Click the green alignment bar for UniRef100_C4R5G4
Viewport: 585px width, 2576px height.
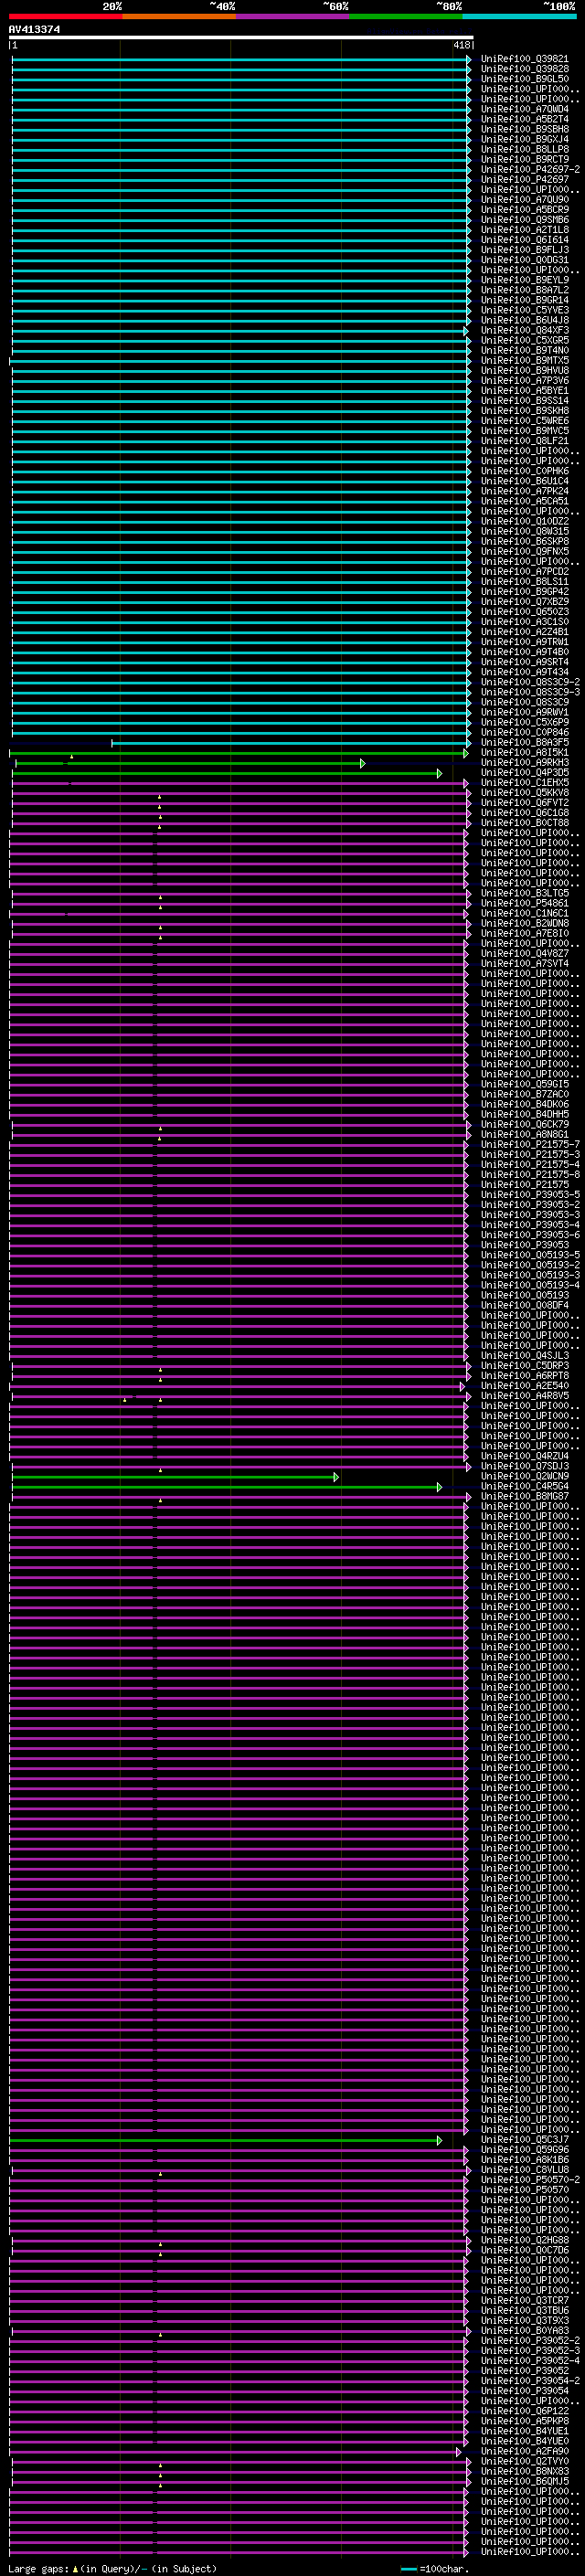[x=227, y=1487]
